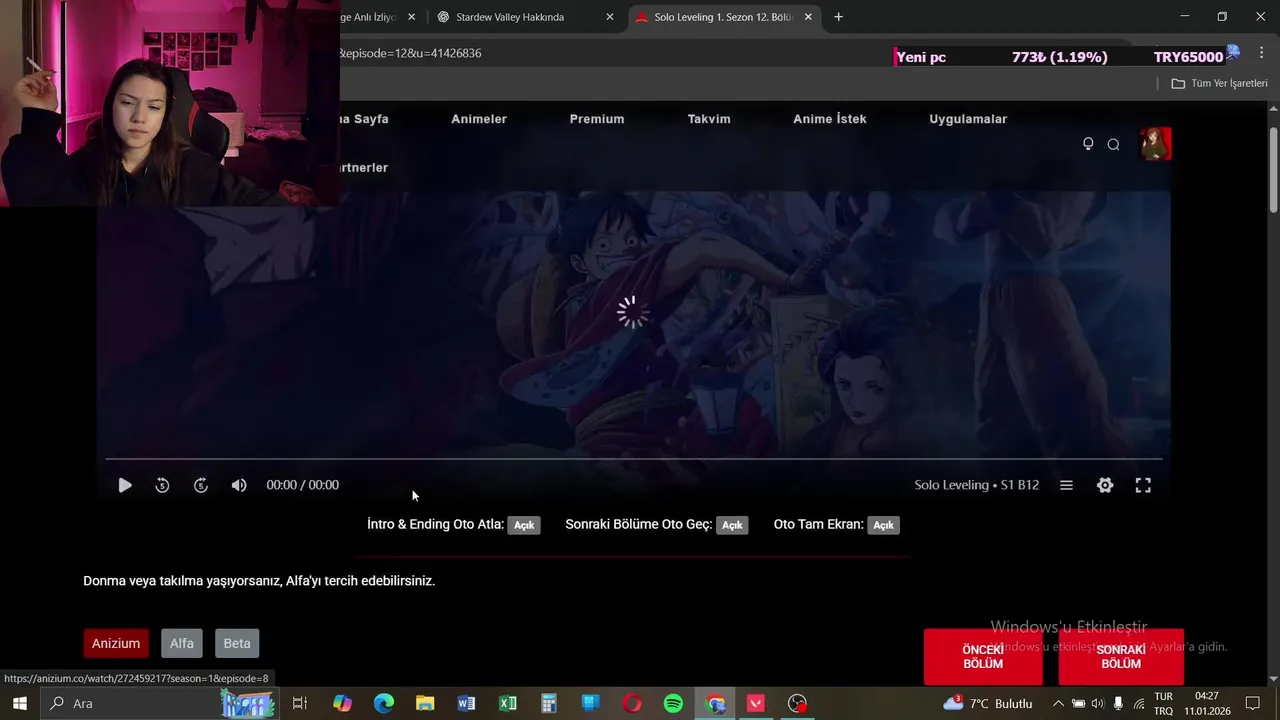The width and height of the screenshot is (1280, 720).
Task: Toggle Sonraki Bölüme Oto Geç switch
Action: 733,525
